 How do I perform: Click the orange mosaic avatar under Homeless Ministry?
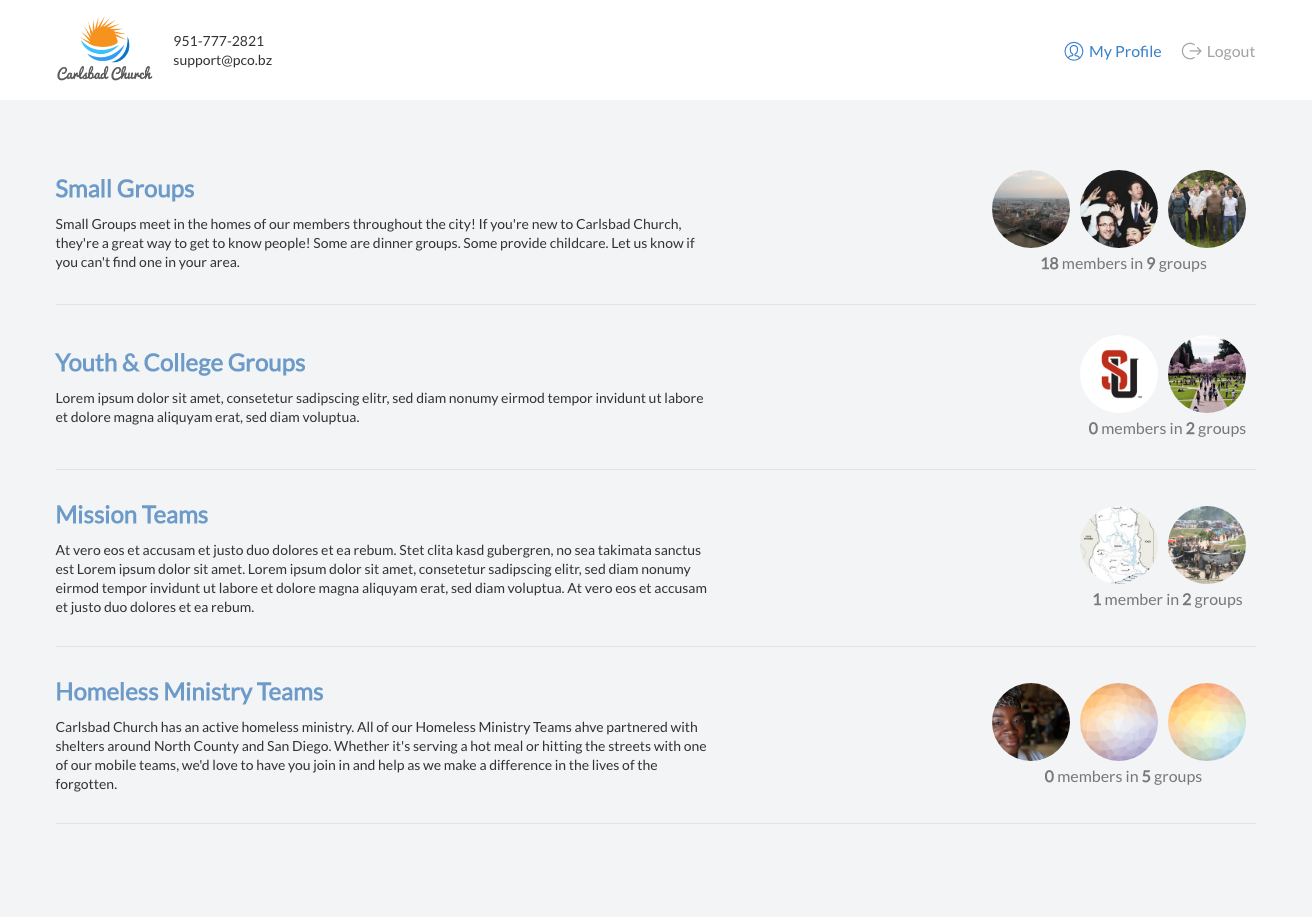click(1206, 721)
